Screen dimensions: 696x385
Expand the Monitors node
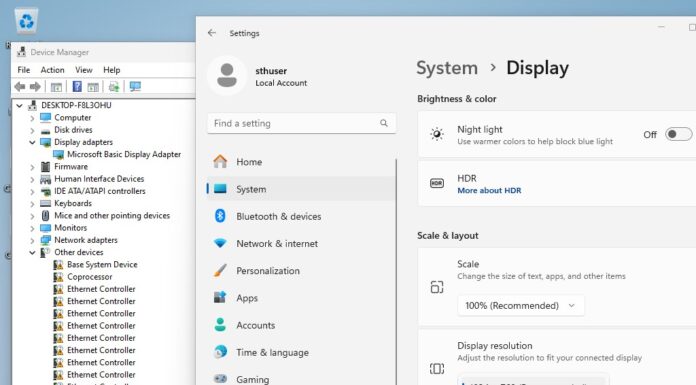(32, 228)
